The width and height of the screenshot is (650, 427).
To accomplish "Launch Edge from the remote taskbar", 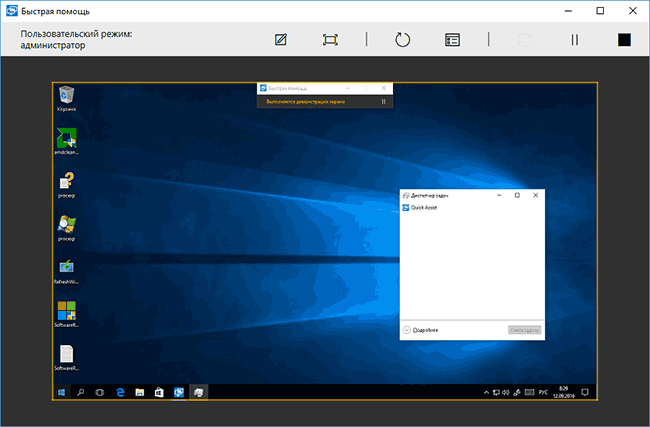I will tap(120, 392).
